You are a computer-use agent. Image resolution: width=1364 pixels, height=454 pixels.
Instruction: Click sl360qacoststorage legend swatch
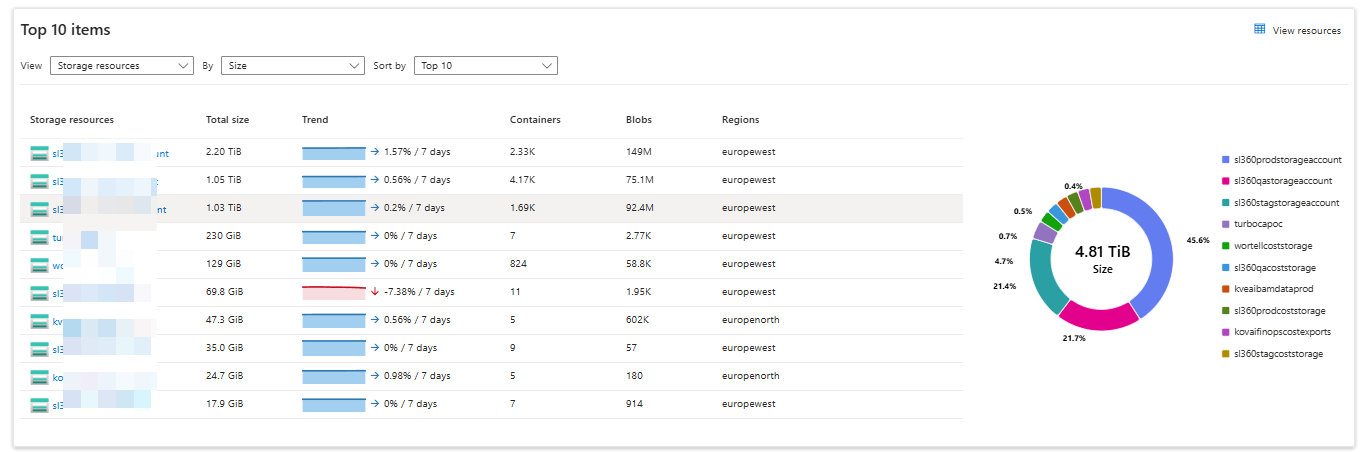coord(1226,268)
